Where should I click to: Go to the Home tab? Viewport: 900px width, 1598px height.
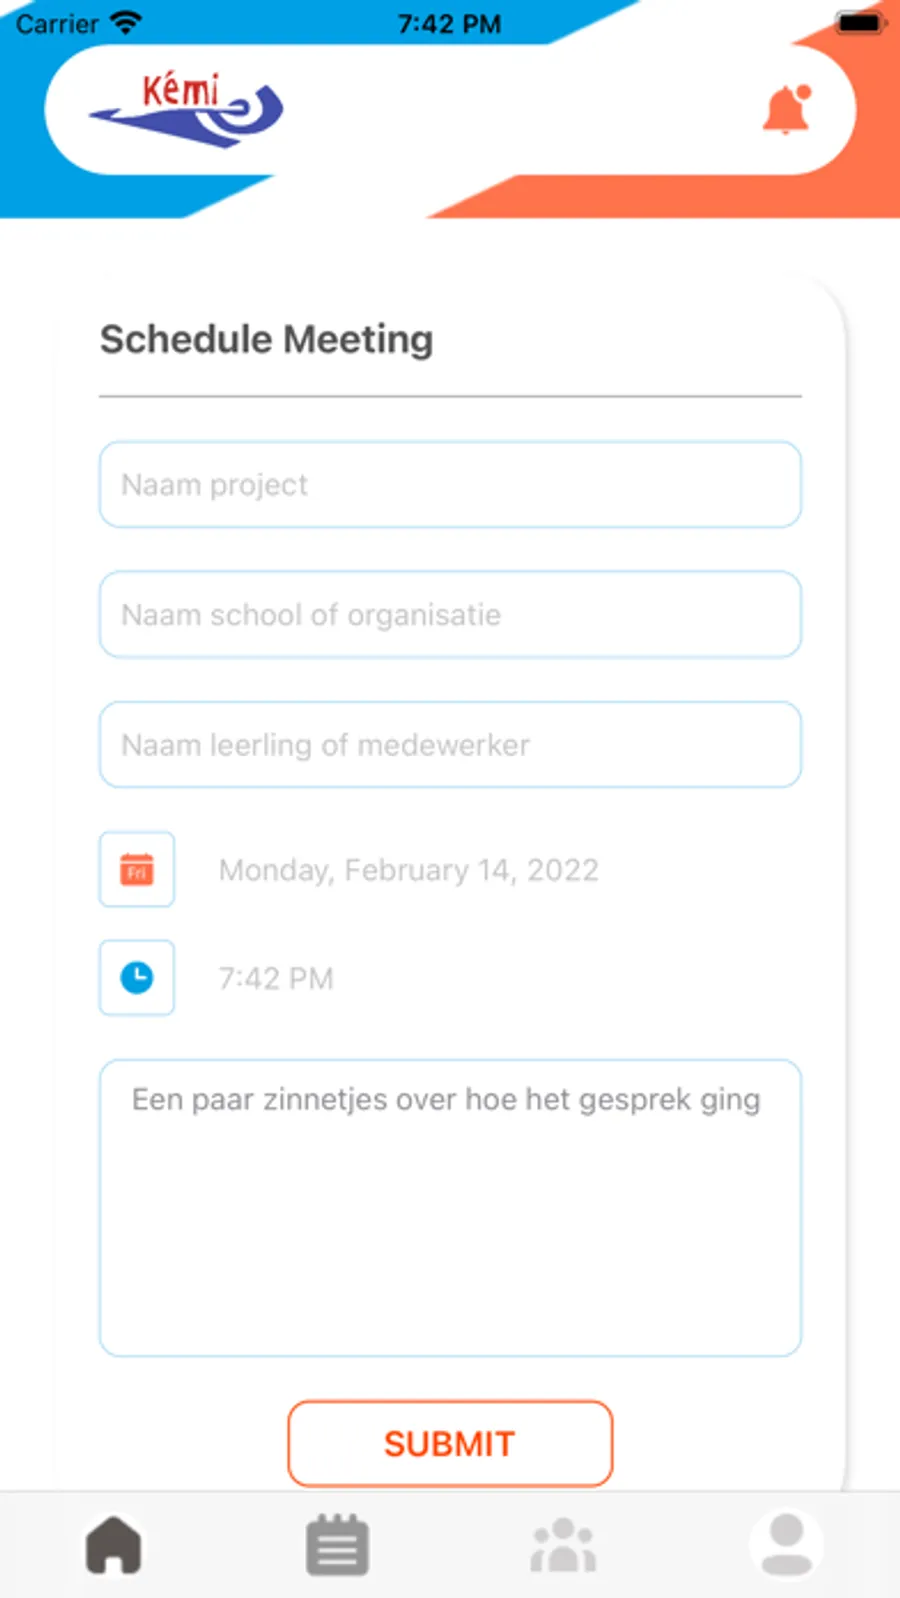pyautogui.click(x=113, y=1544)
